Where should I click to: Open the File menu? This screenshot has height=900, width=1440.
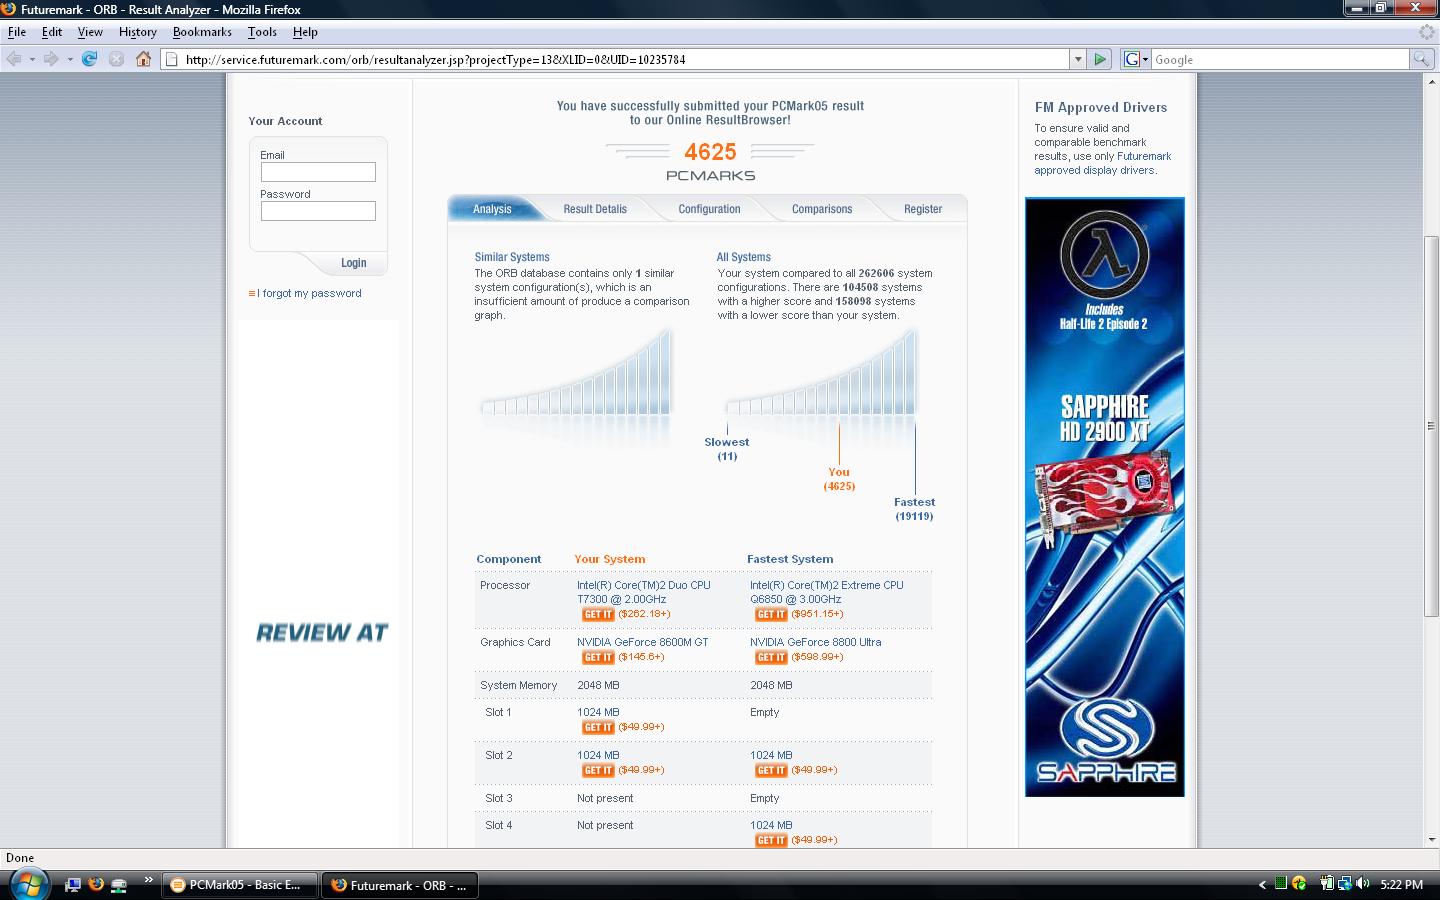(x=17, y=32)
